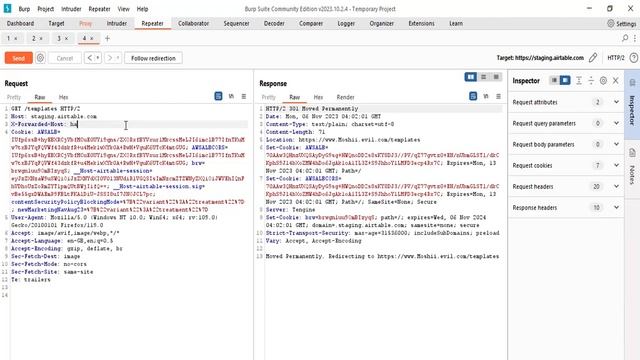
Task: Go back to previous request in history
Action: coord(89,58)
